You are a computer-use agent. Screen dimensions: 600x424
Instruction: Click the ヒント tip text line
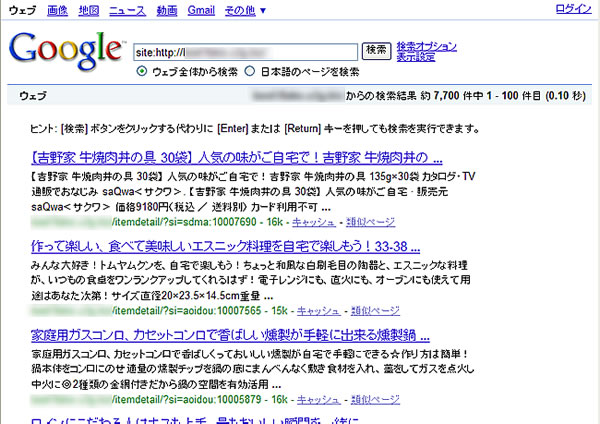click(x=255, y=129)
